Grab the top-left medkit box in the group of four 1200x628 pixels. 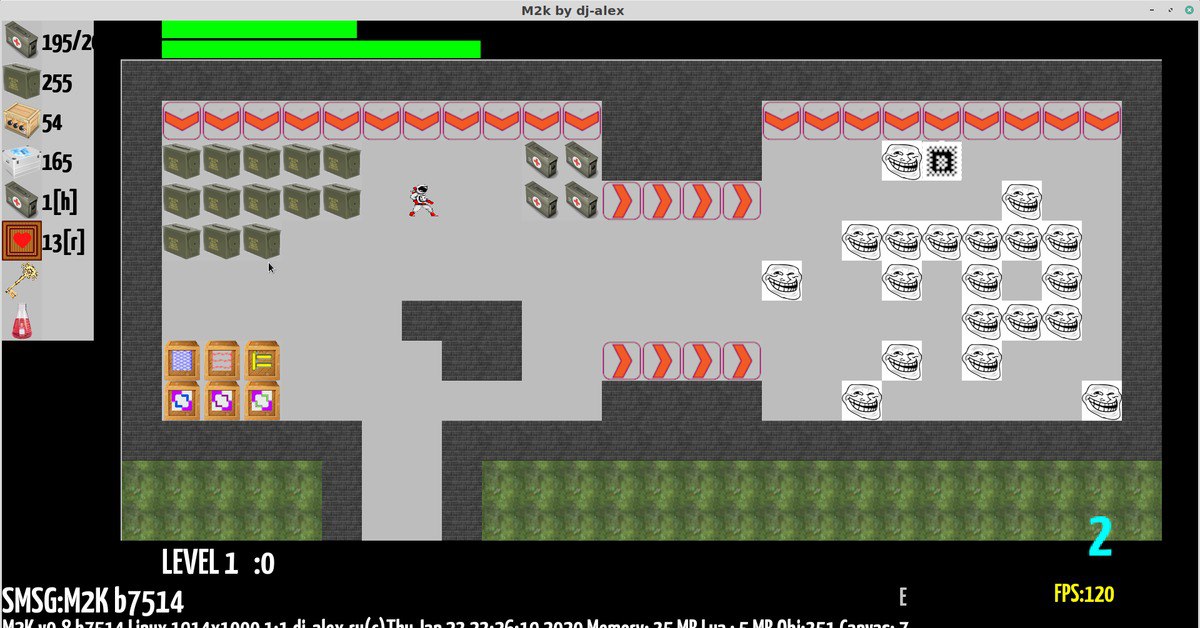coord(542,161)
